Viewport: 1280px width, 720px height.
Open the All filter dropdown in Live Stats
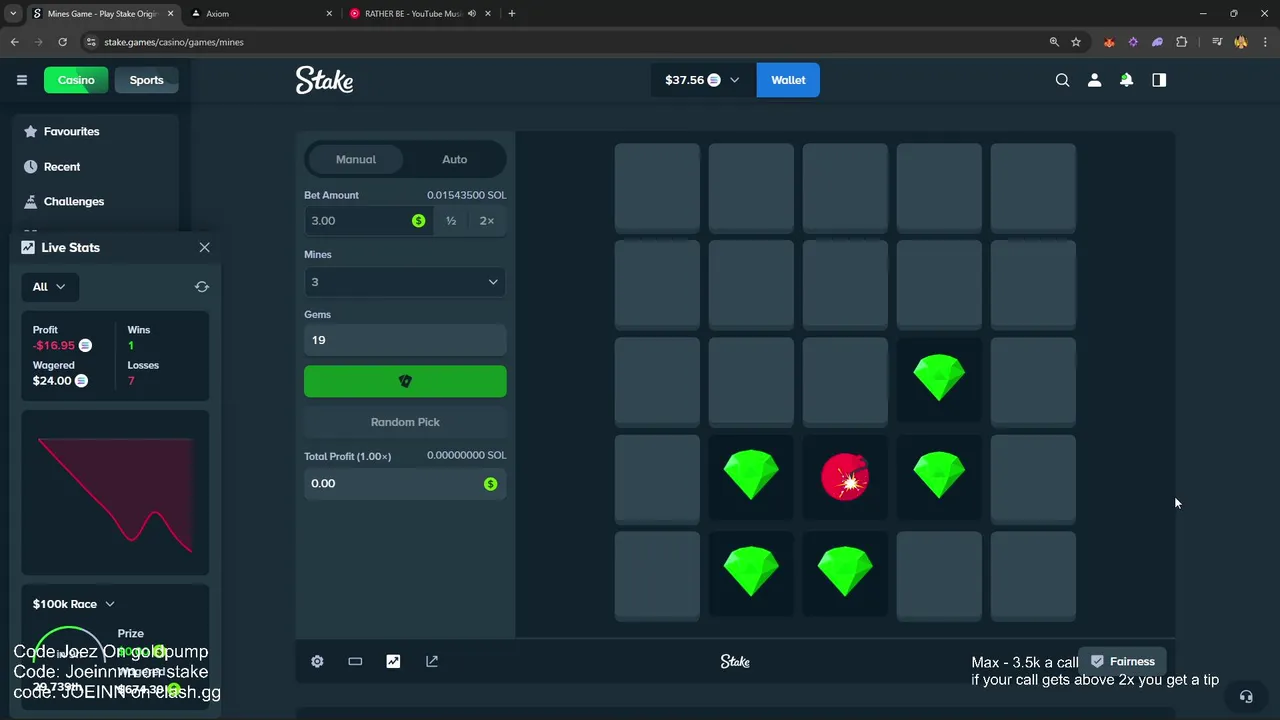pos(49,287)
